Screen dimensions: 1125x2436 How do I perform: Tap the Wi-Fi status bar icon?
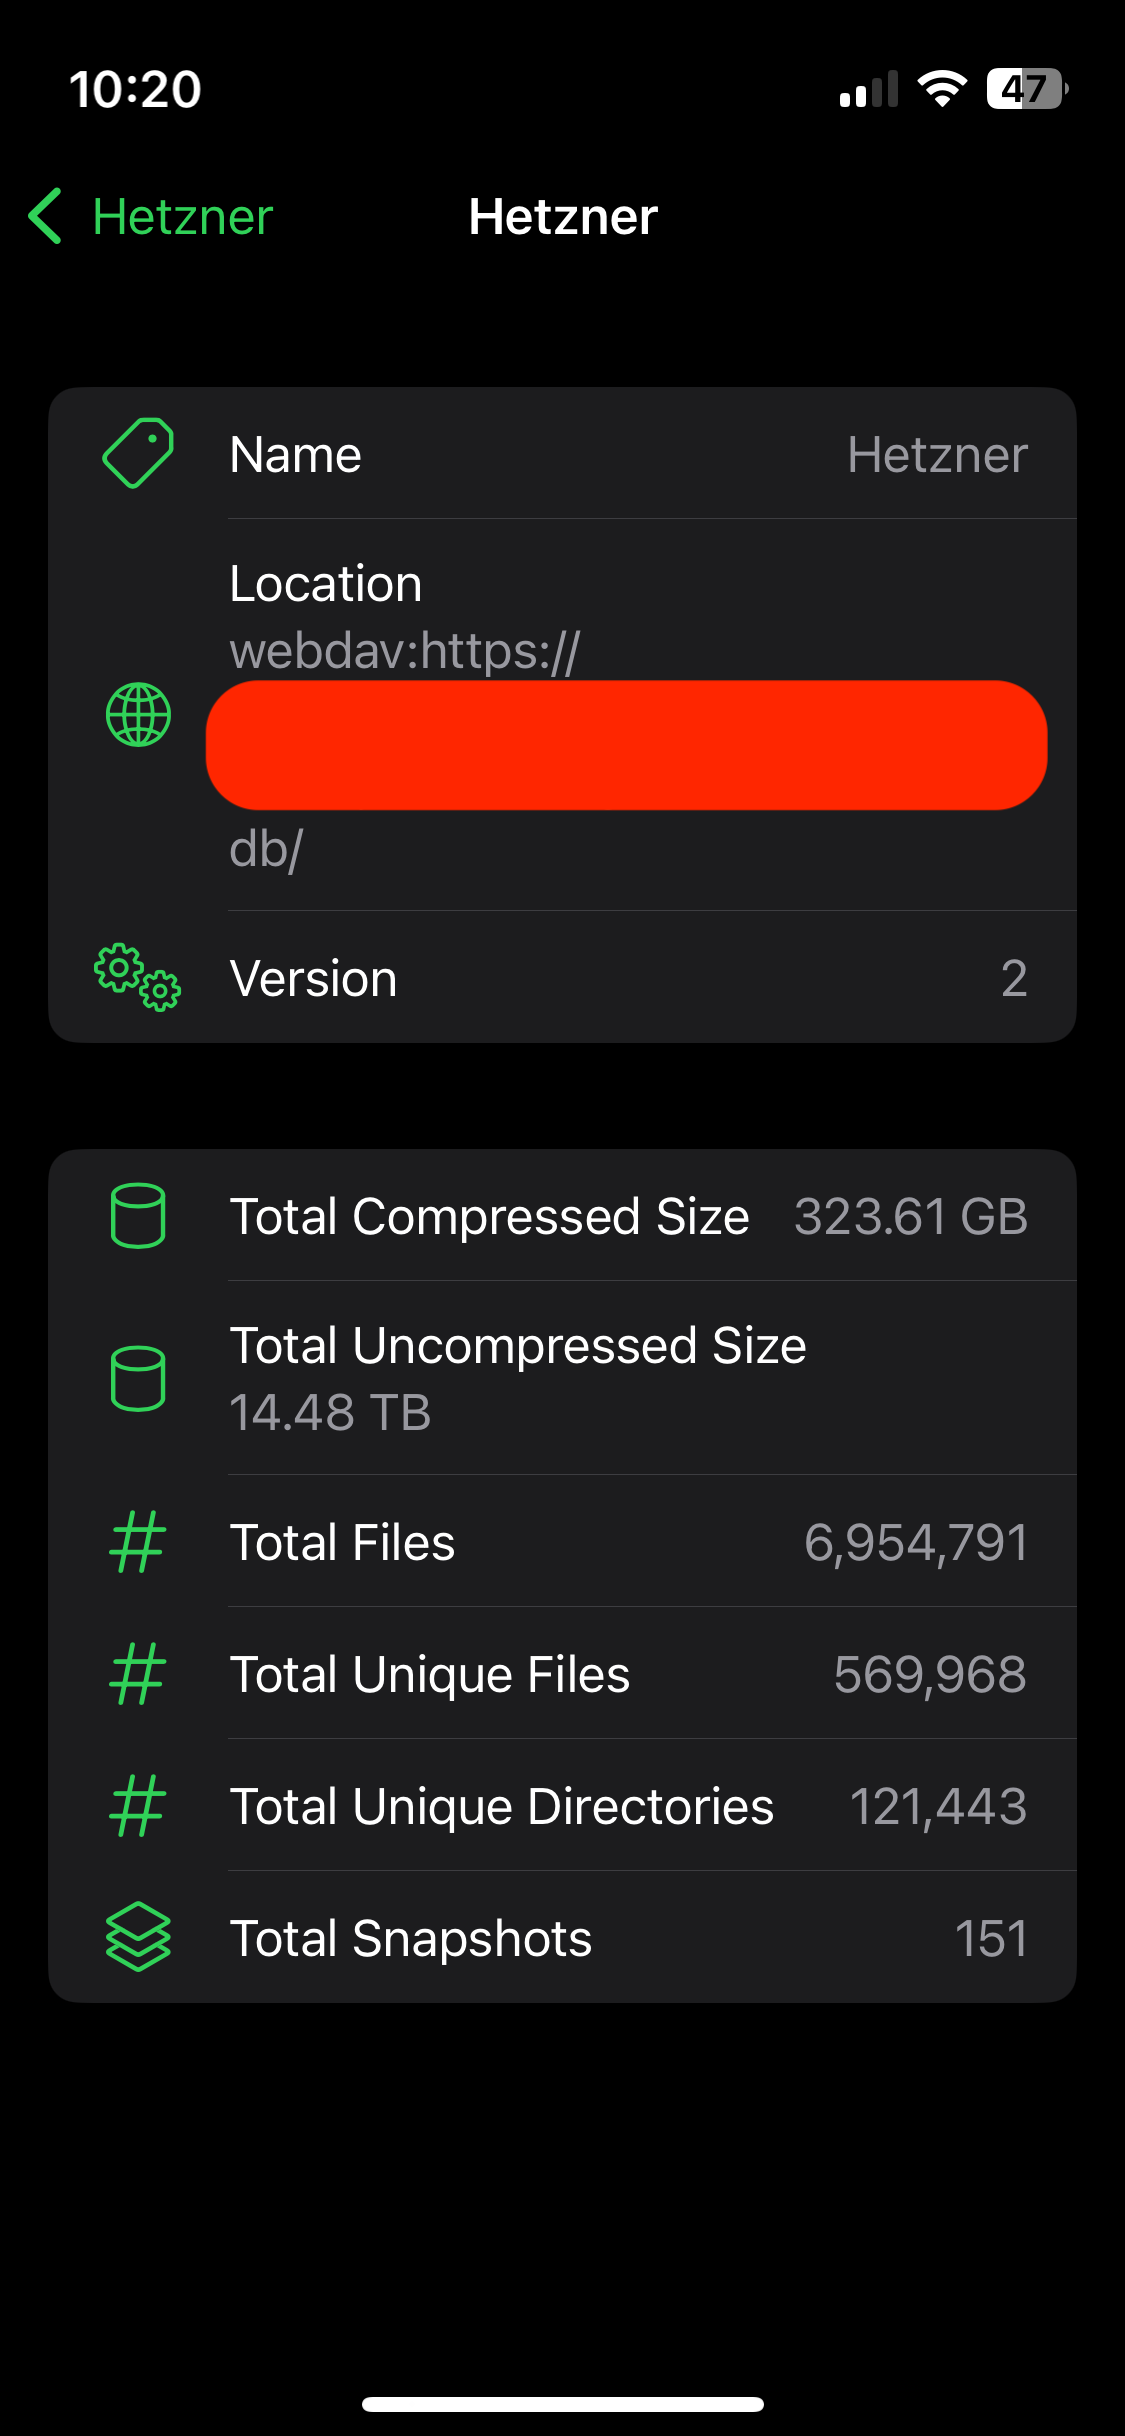coord(941,89)
